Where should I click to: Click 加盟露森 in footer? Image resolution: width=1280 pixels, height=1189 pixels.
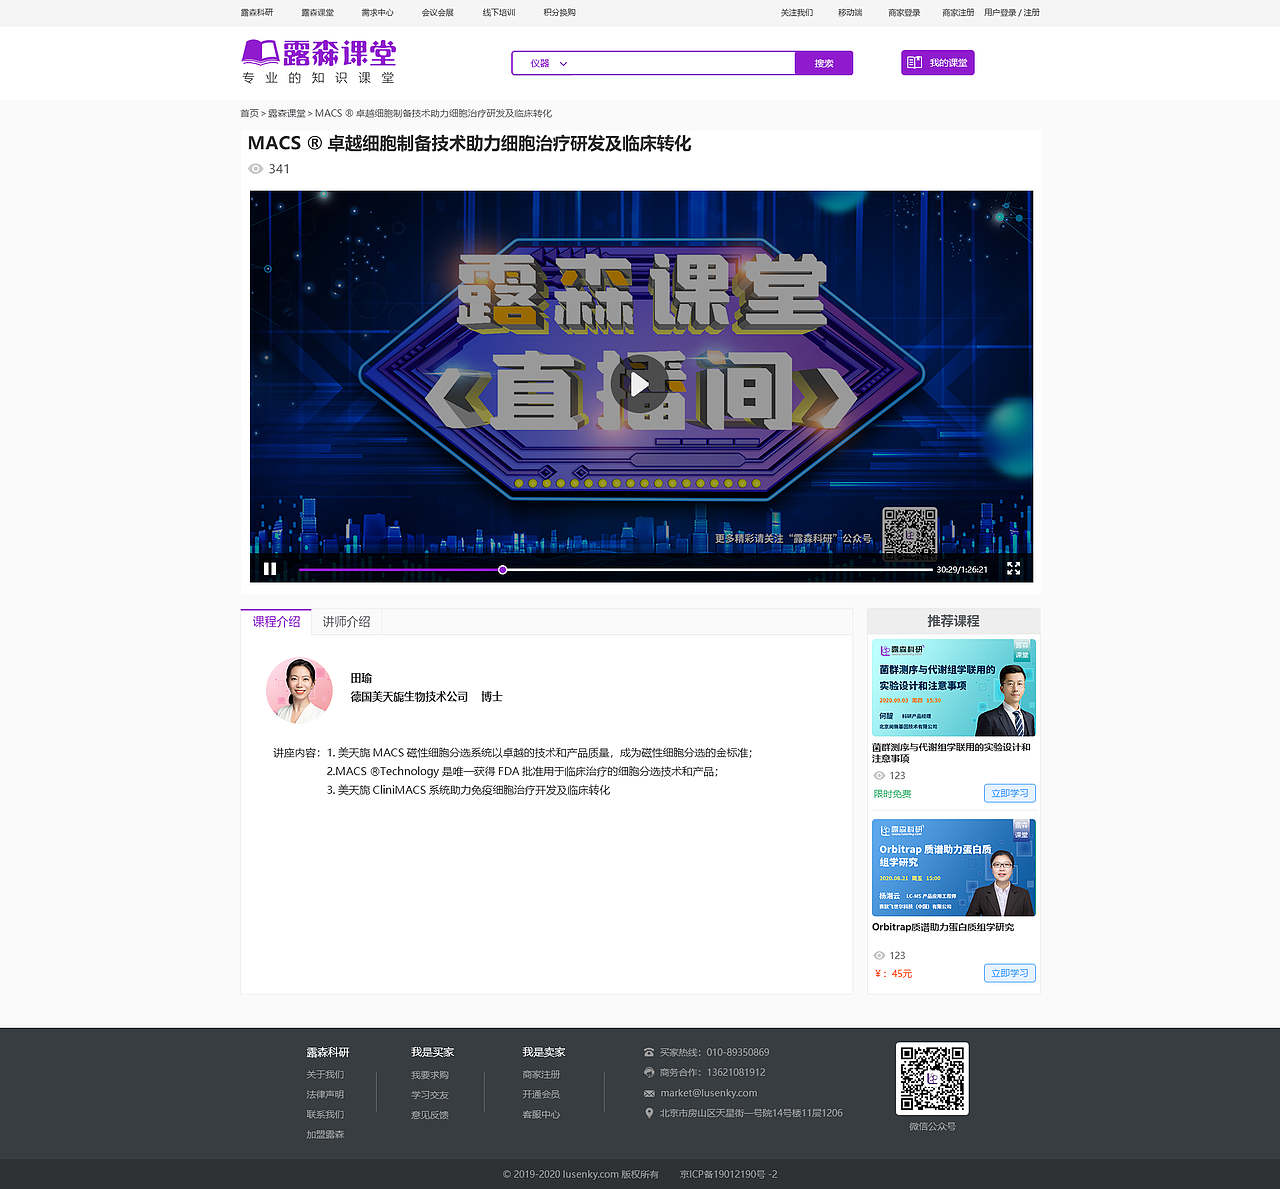[x=325, y=1135]
